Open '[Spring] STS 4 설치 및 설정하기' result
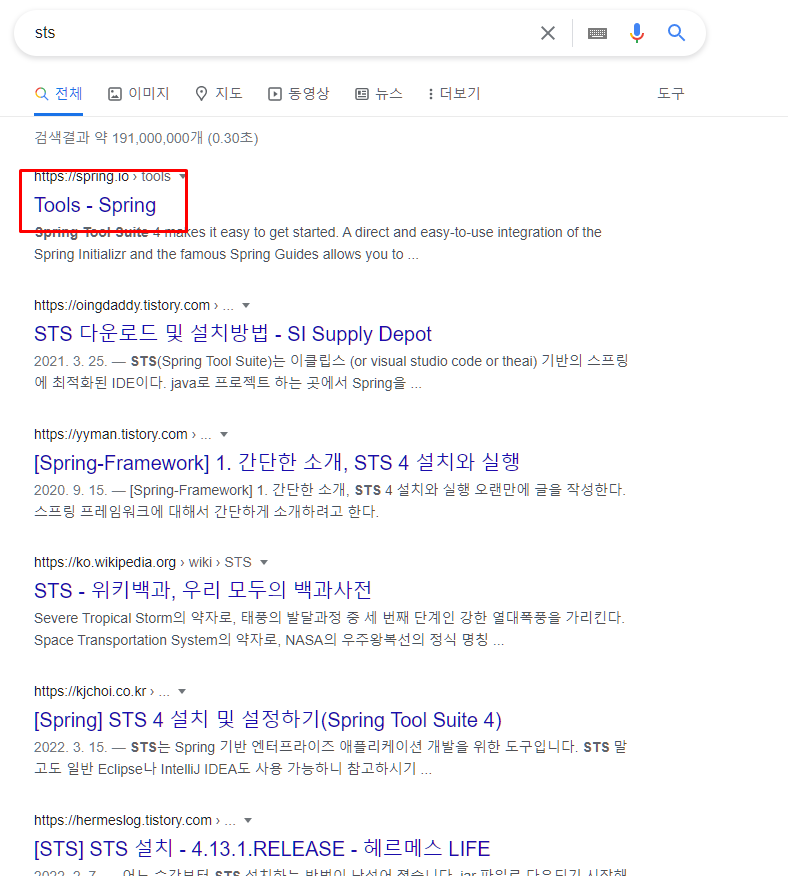This screenshot has width=788, height=876. [x=268, y=720]
